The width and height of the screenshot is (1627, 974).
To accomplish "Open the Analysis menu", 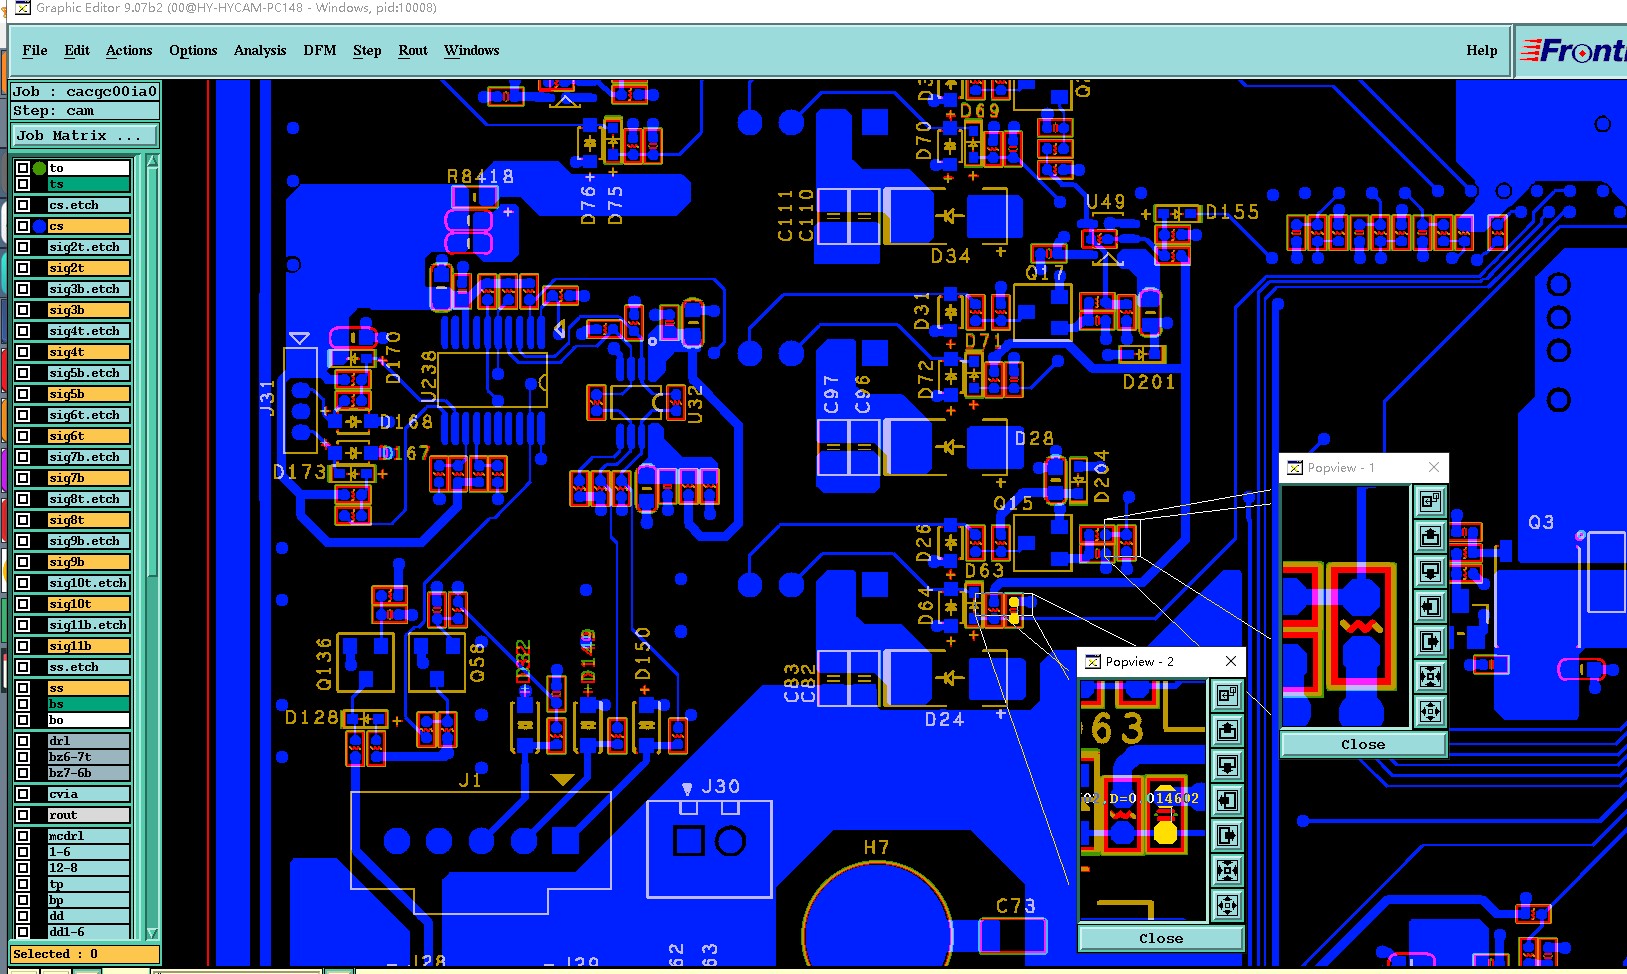I will pos(260,50).
